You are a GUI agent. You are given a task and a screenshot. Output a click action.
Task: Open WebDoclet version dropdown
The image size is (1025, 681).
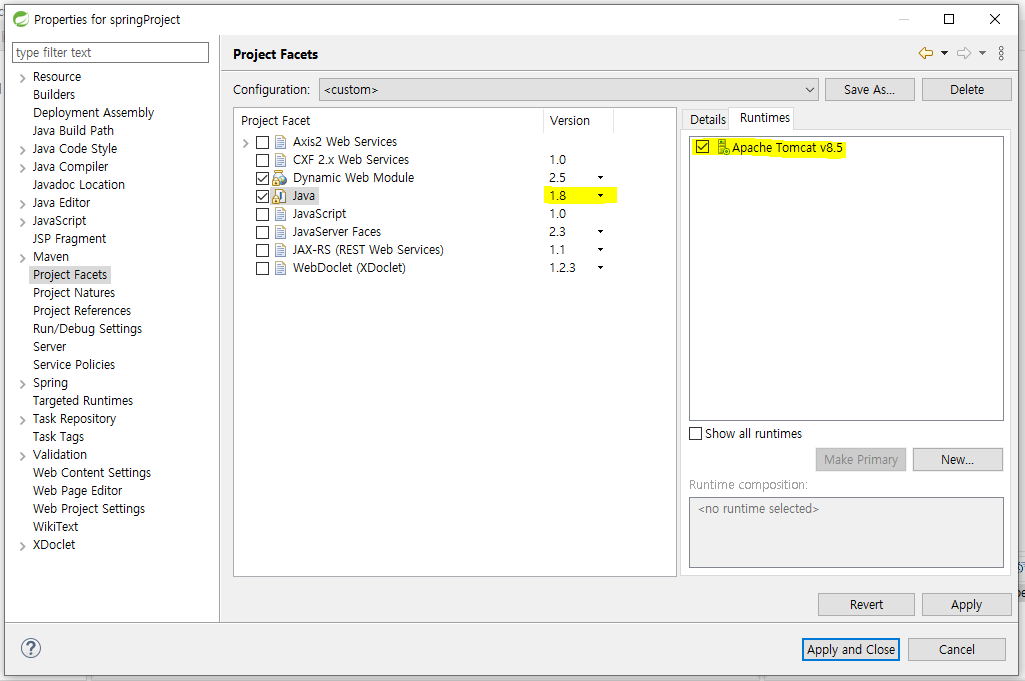click(x=600, y=267)
